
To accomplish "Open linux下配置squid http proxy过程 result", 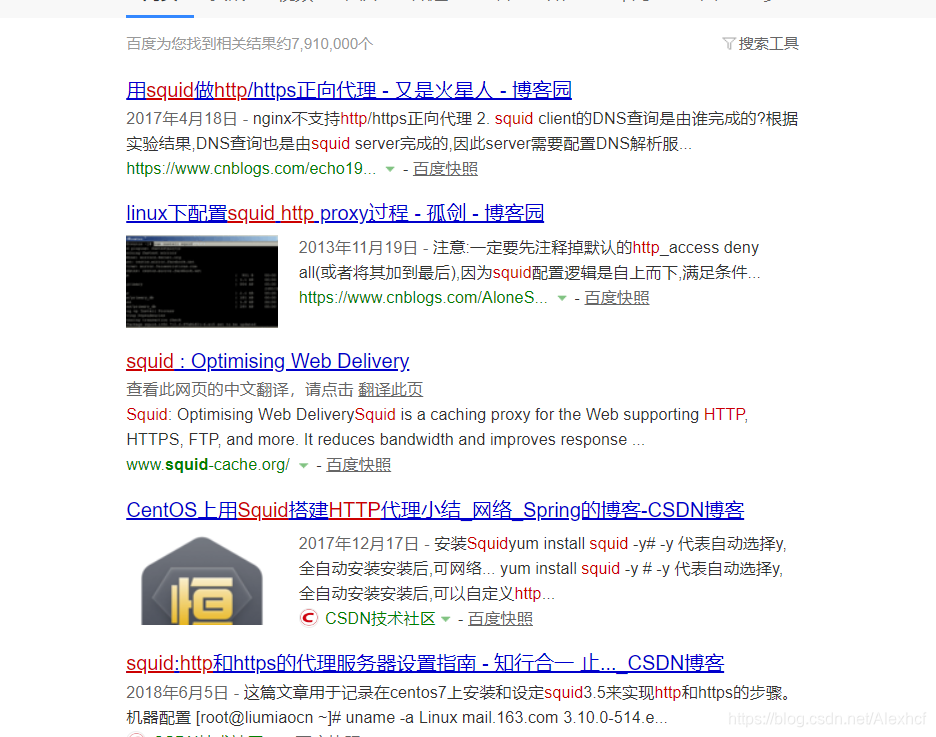I will point(335,212).
